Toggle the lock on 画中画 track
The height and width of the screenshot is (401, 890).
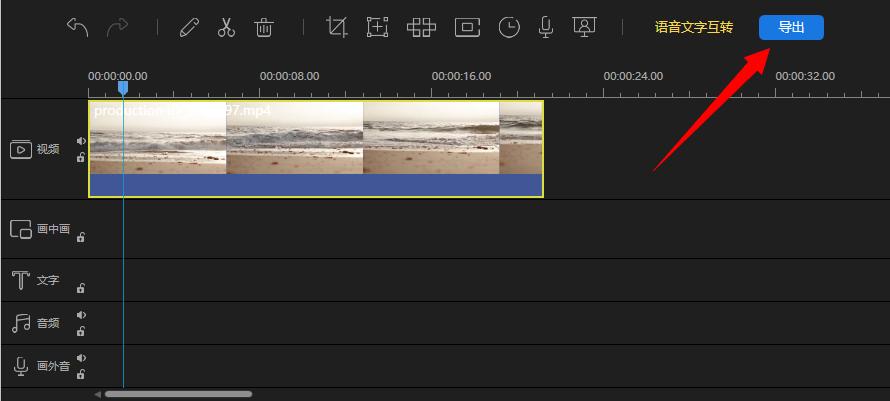[x=81, y=237]
